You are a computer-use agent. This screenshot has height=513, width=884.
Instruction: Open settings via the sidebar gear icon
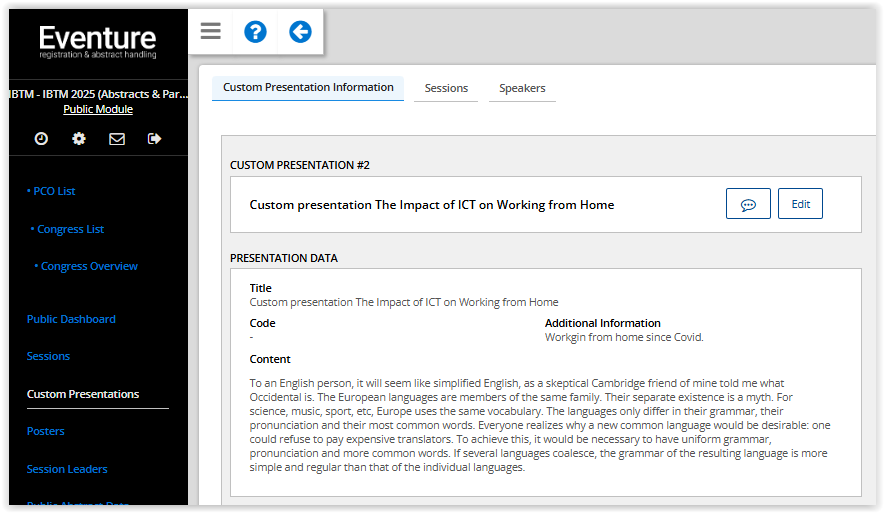click(79, 139)
